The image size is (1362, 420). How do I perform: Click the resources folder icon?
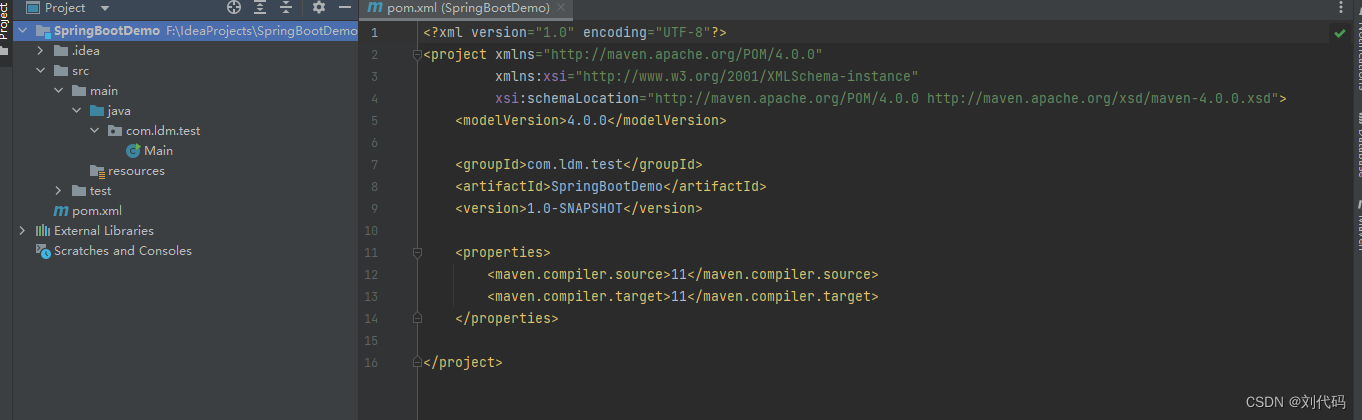pyautogui.click(x=97, y=171)
